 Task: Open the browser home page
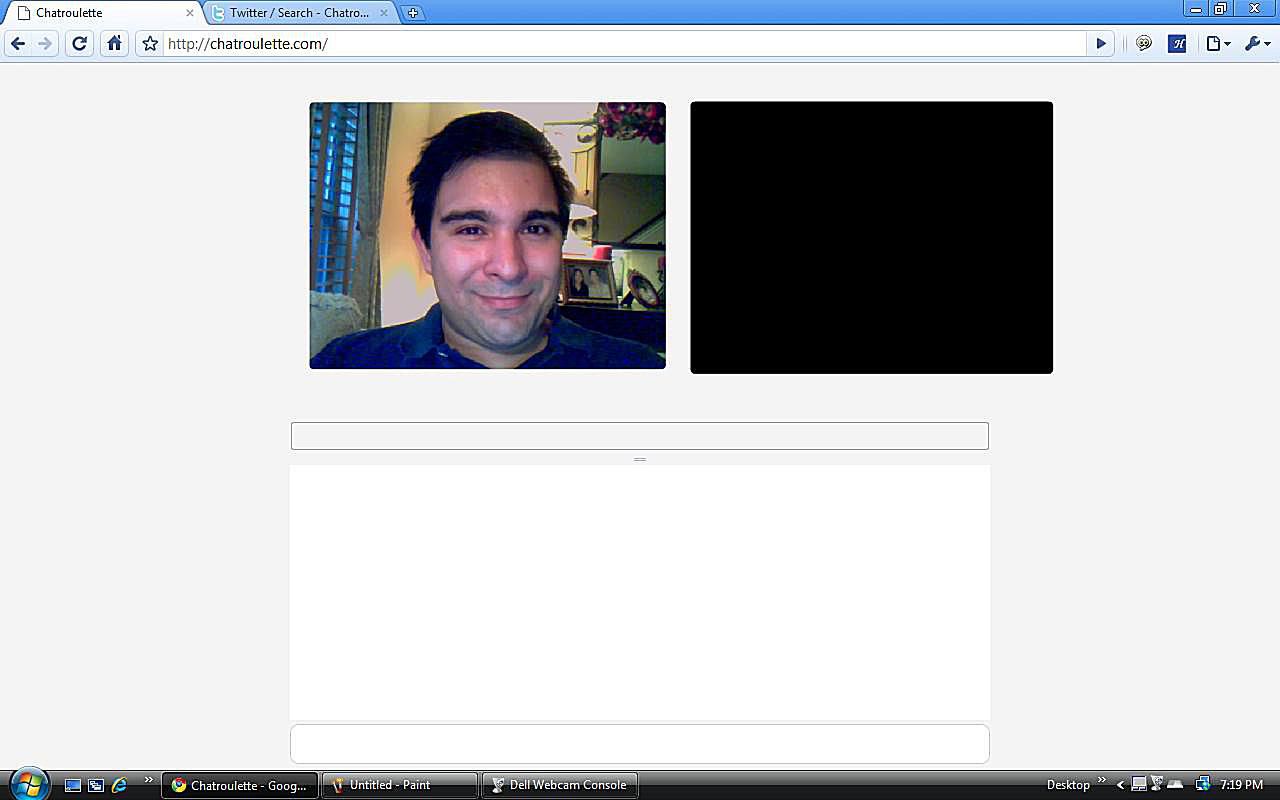point(114,44)
